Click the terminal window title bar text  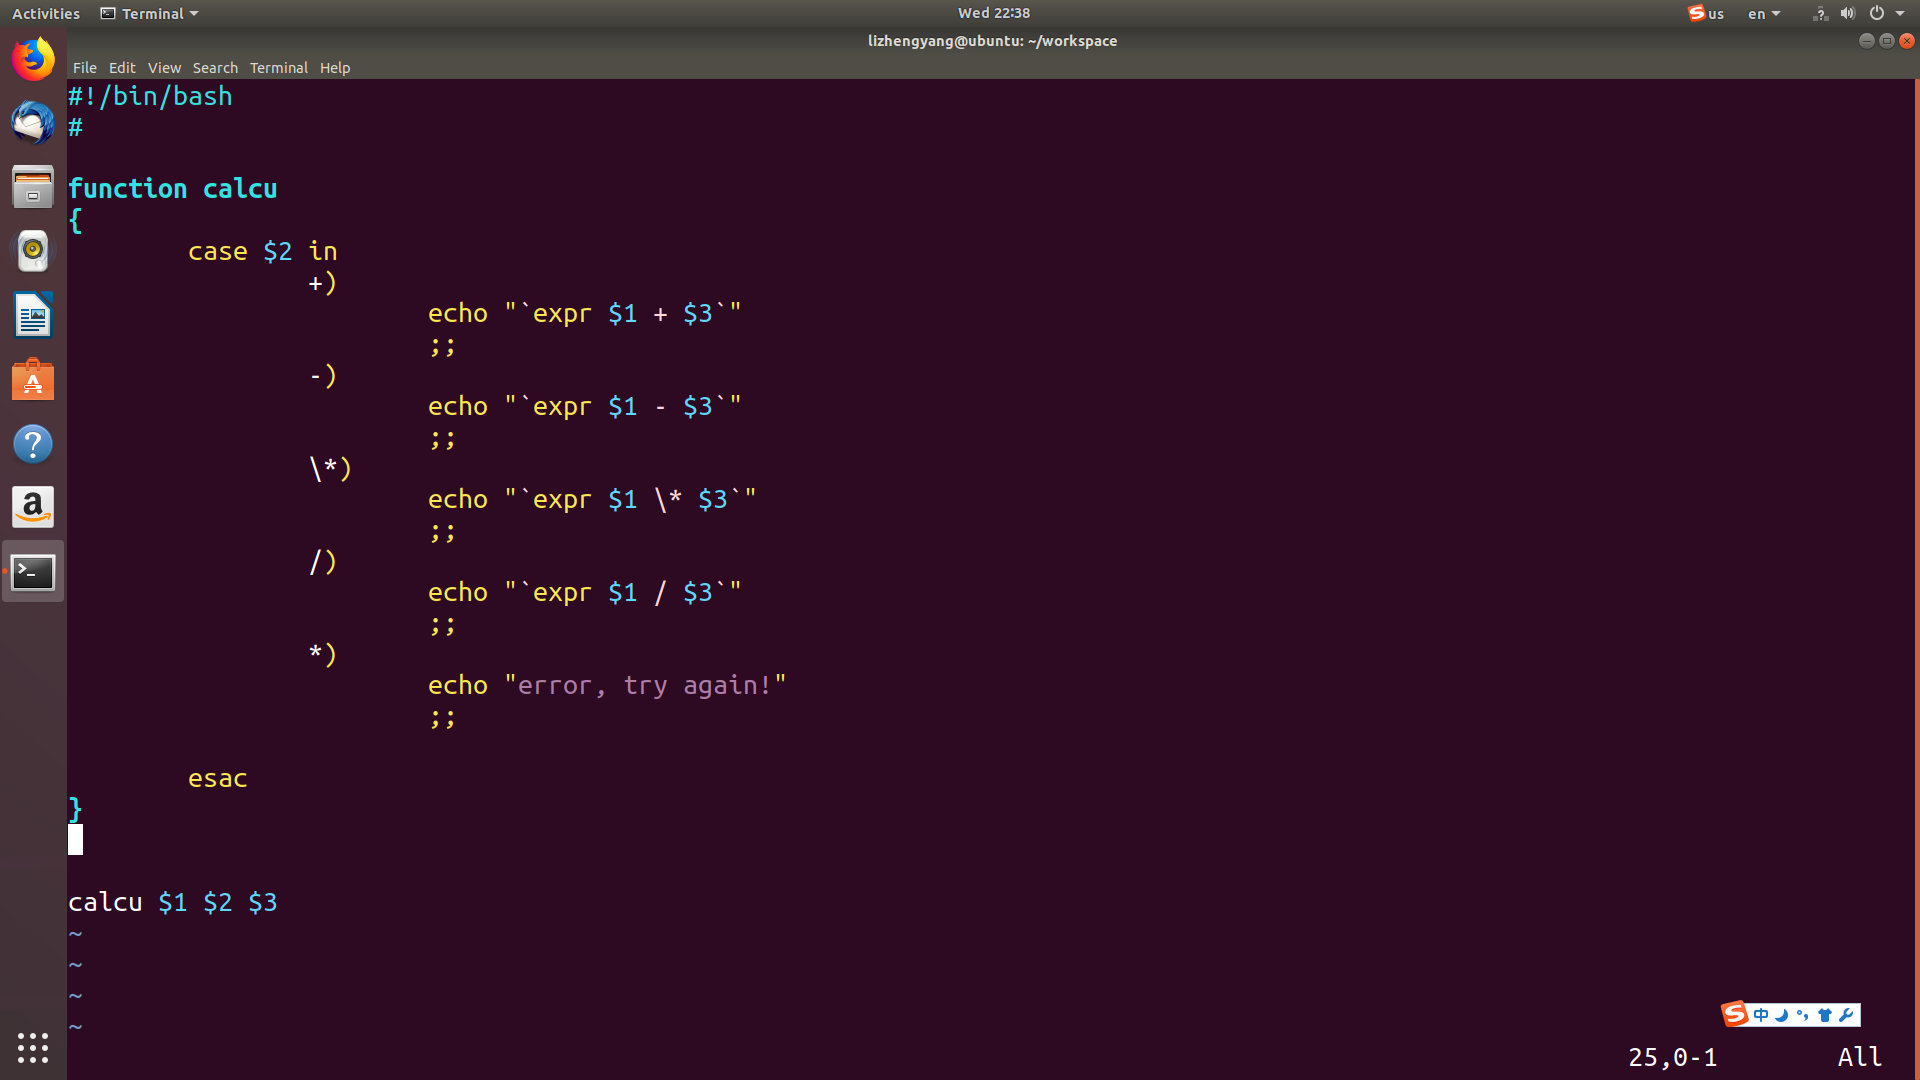992,41
